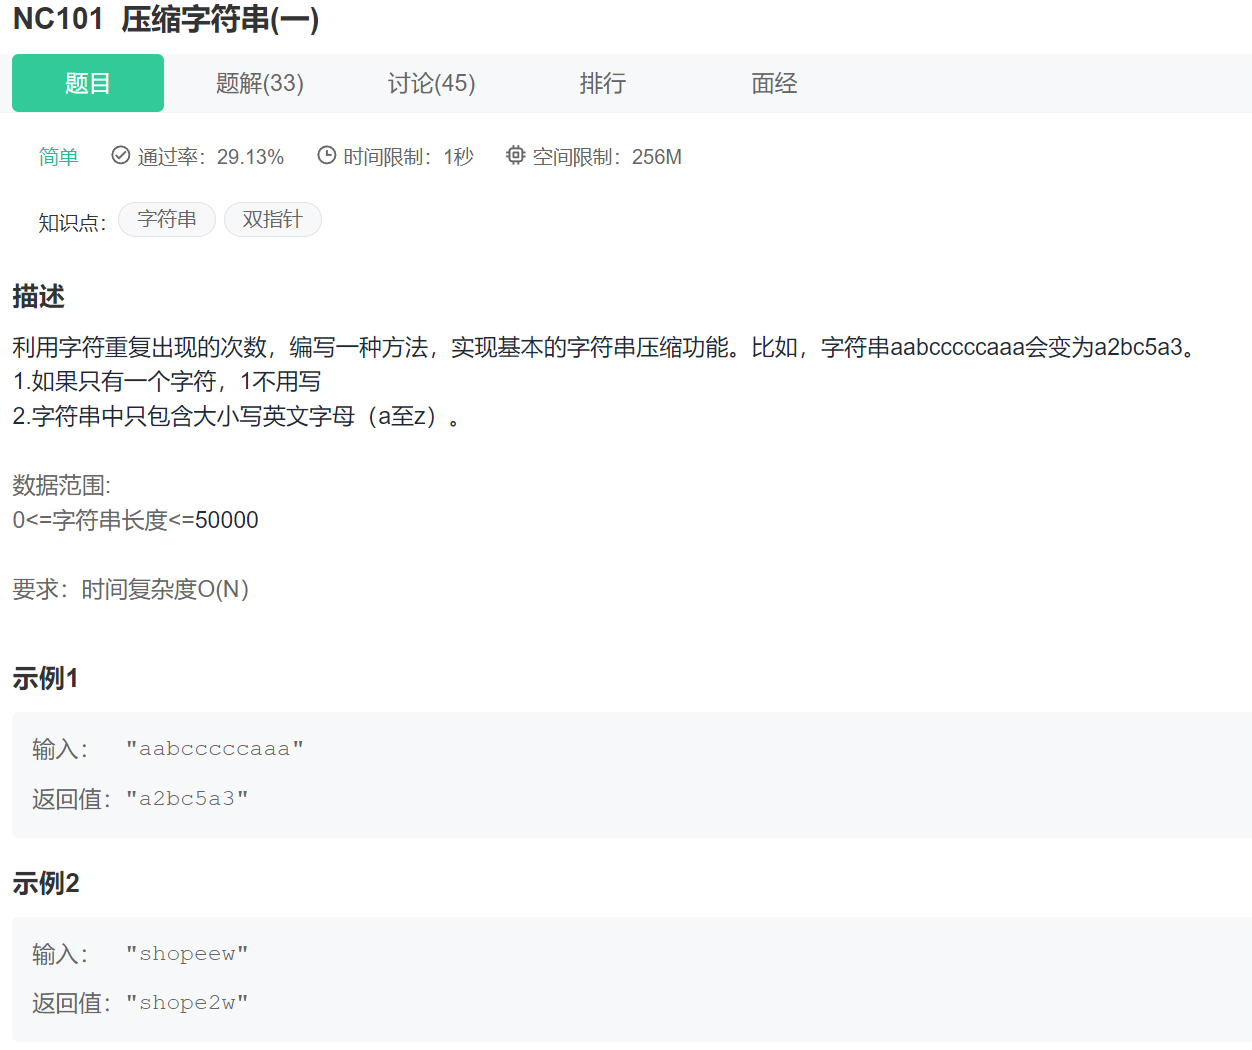Open the 讨论(45) discussion tab
The image size is (1252, 1050).
pyautogui.click(x=432, y=83)
